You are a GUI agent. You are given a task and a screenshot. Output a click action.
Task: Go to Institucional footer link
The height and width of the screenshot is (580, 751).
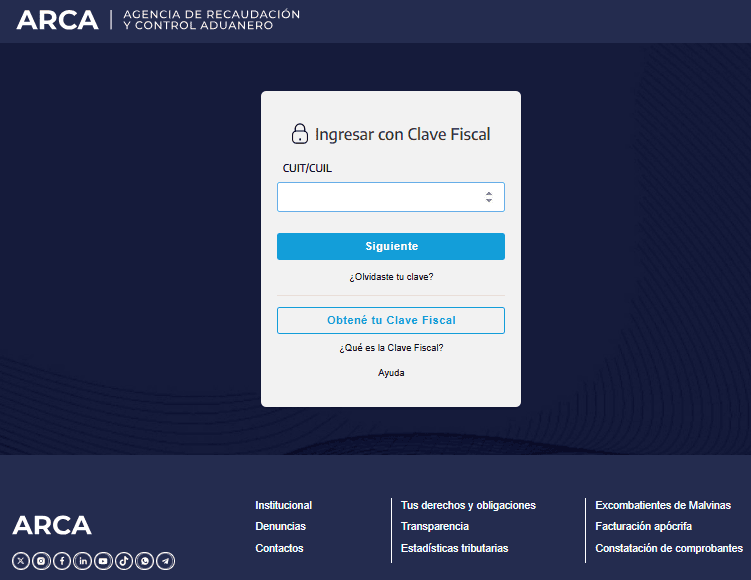(284, 505)
